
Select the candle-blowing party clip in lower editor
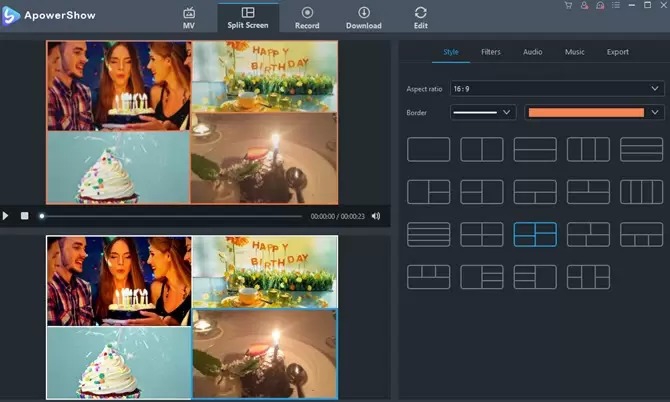pyautogui.click(x=119, y=281)
